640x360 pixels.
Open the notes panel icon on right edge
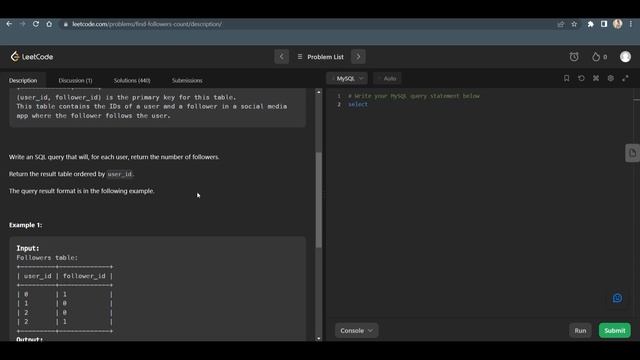coord(632,153)
